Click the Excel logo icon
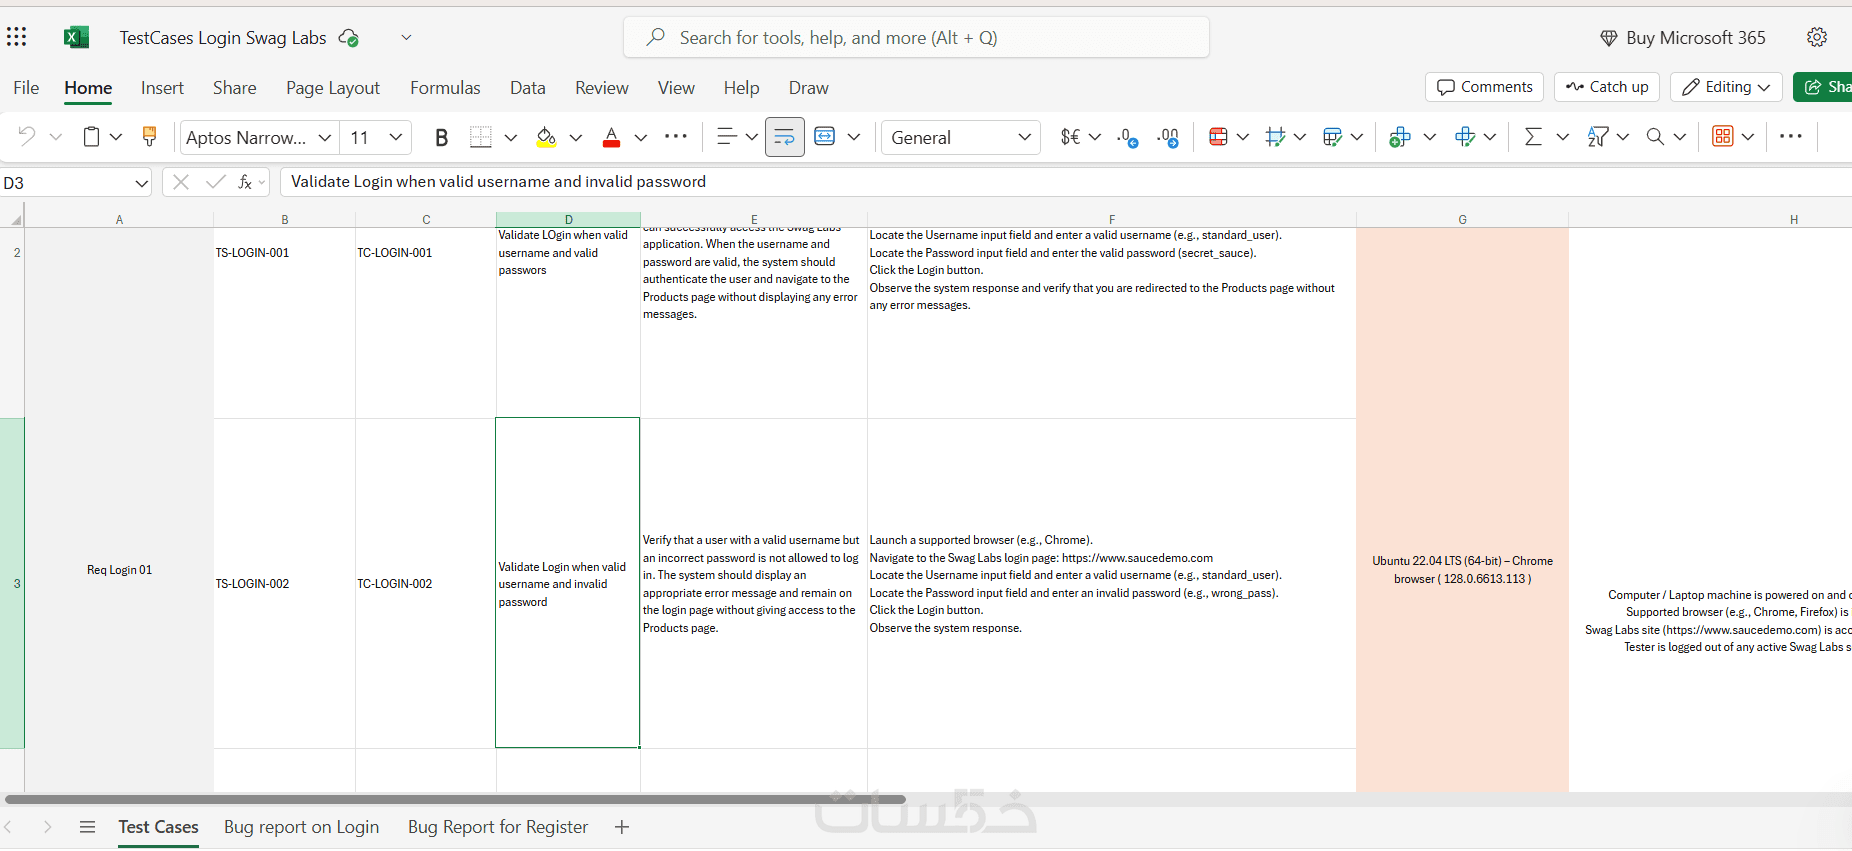The image size is (1852, 851). (76, 38)
